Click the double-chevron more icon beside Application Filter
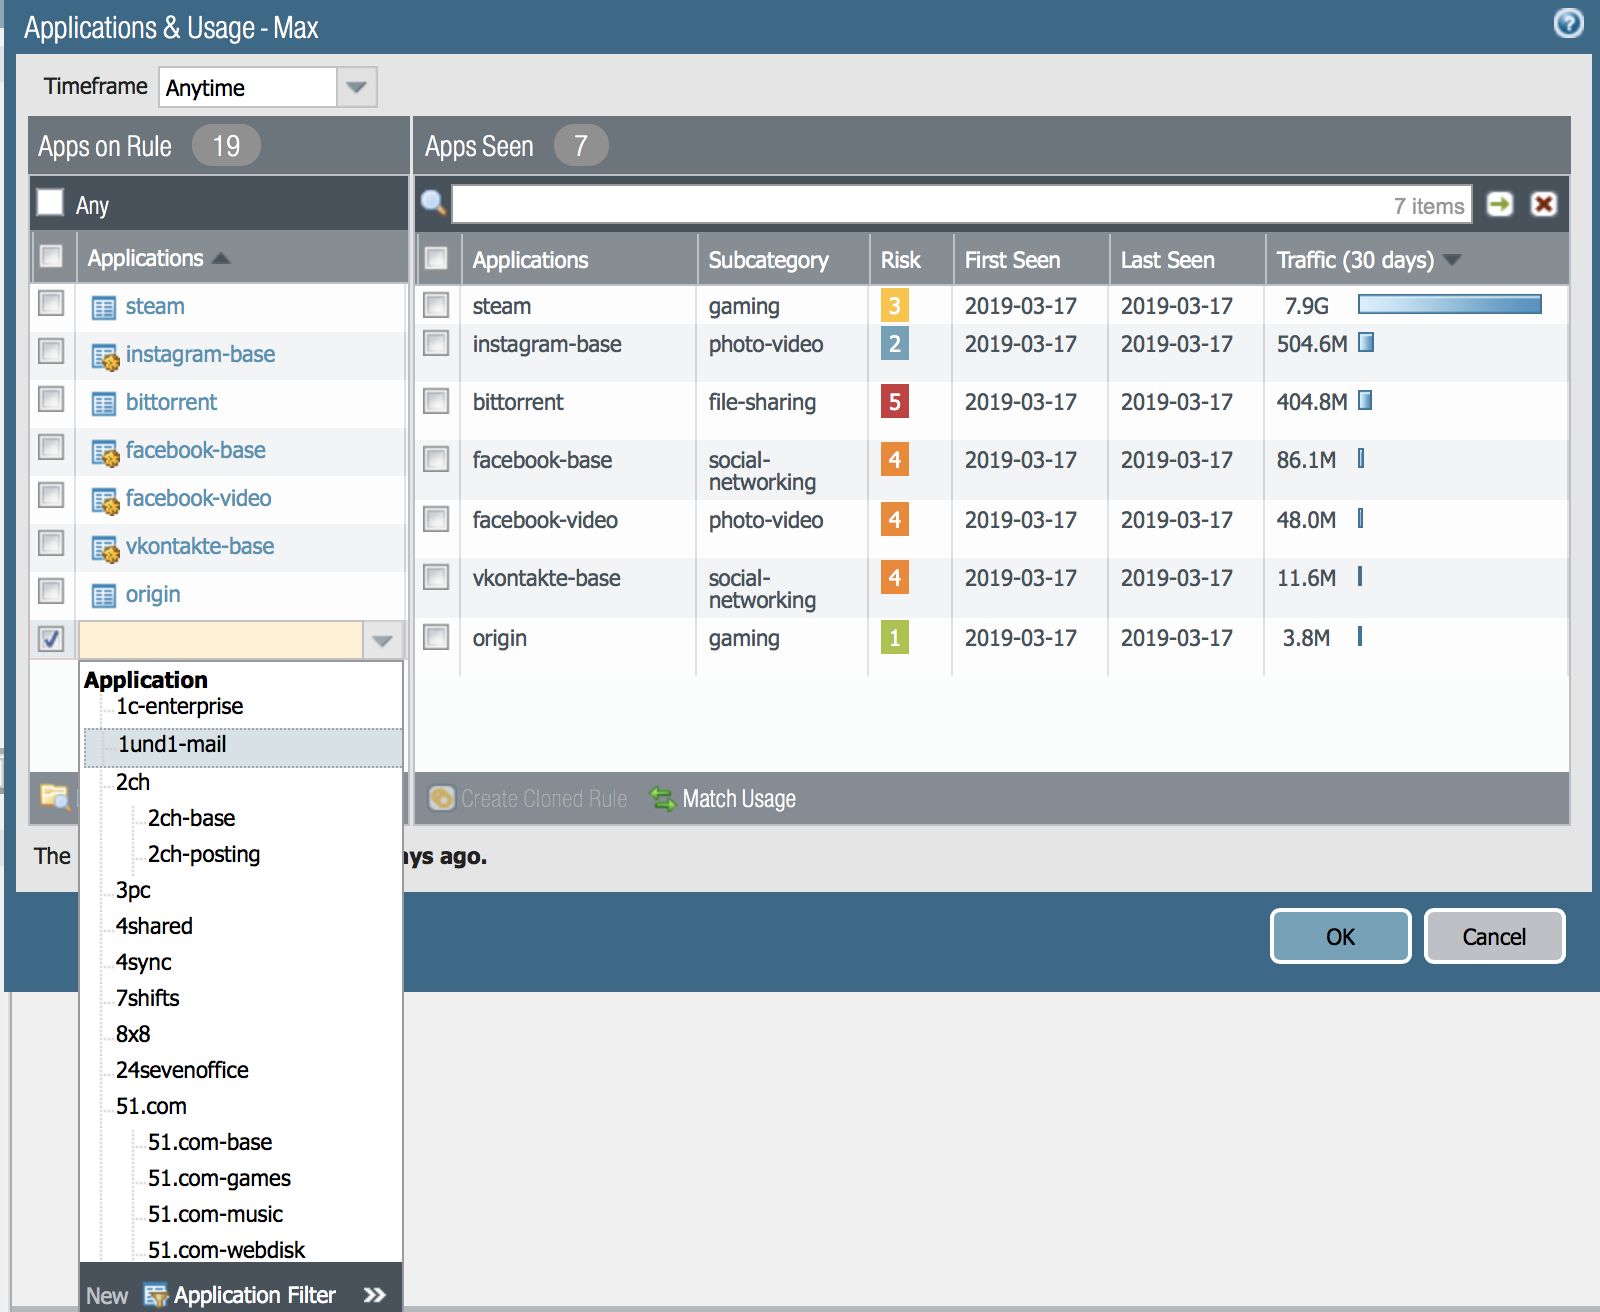Image resolution: width=1600 pixels, height=1312 pixels. pos(375,1295)
